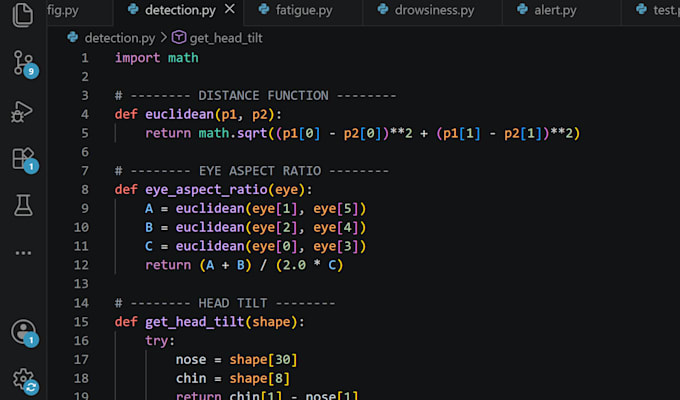Viewport: 680px width, 400px height.
Task: Click the breadcrumb chevron separator
Action: click(x=163, y=38)
